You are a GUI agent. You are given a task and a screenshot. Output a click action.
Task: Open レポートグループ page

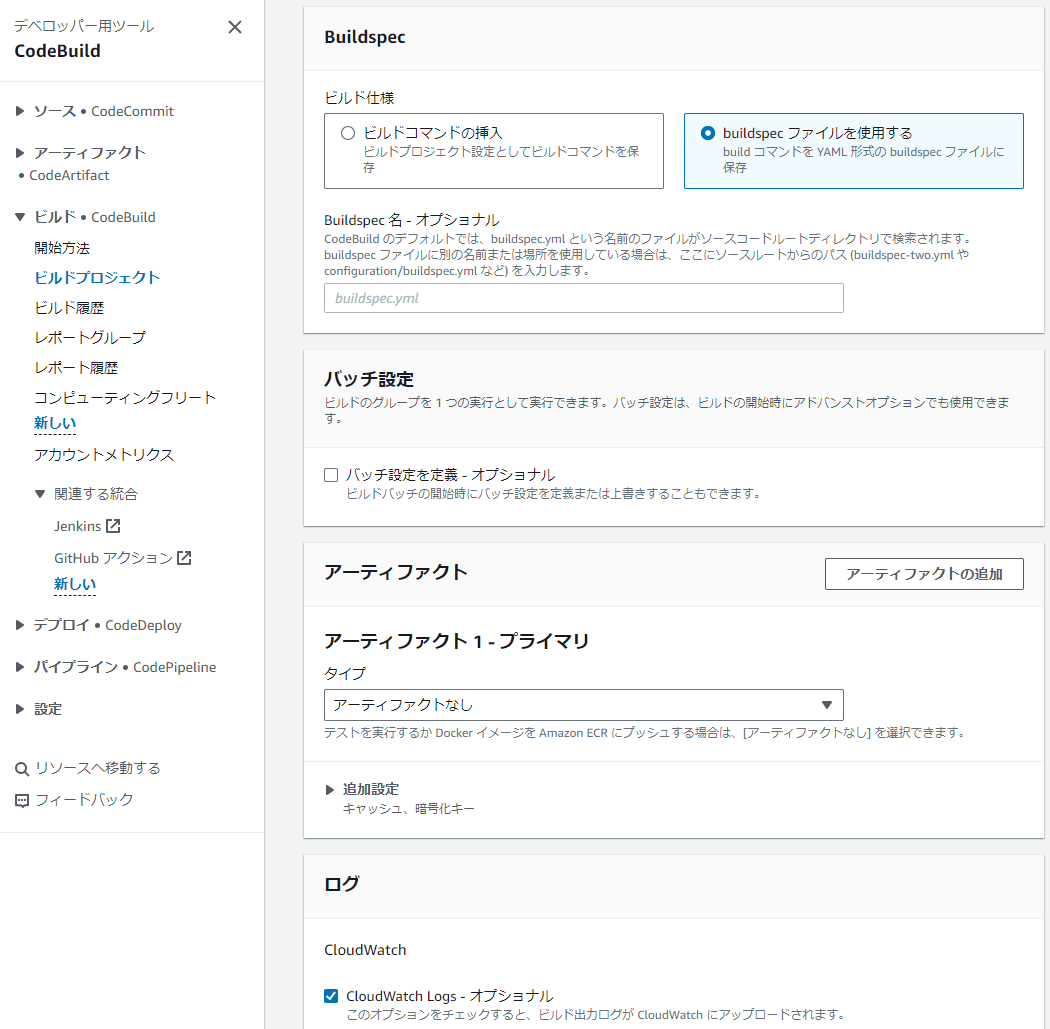click(90, 337)
